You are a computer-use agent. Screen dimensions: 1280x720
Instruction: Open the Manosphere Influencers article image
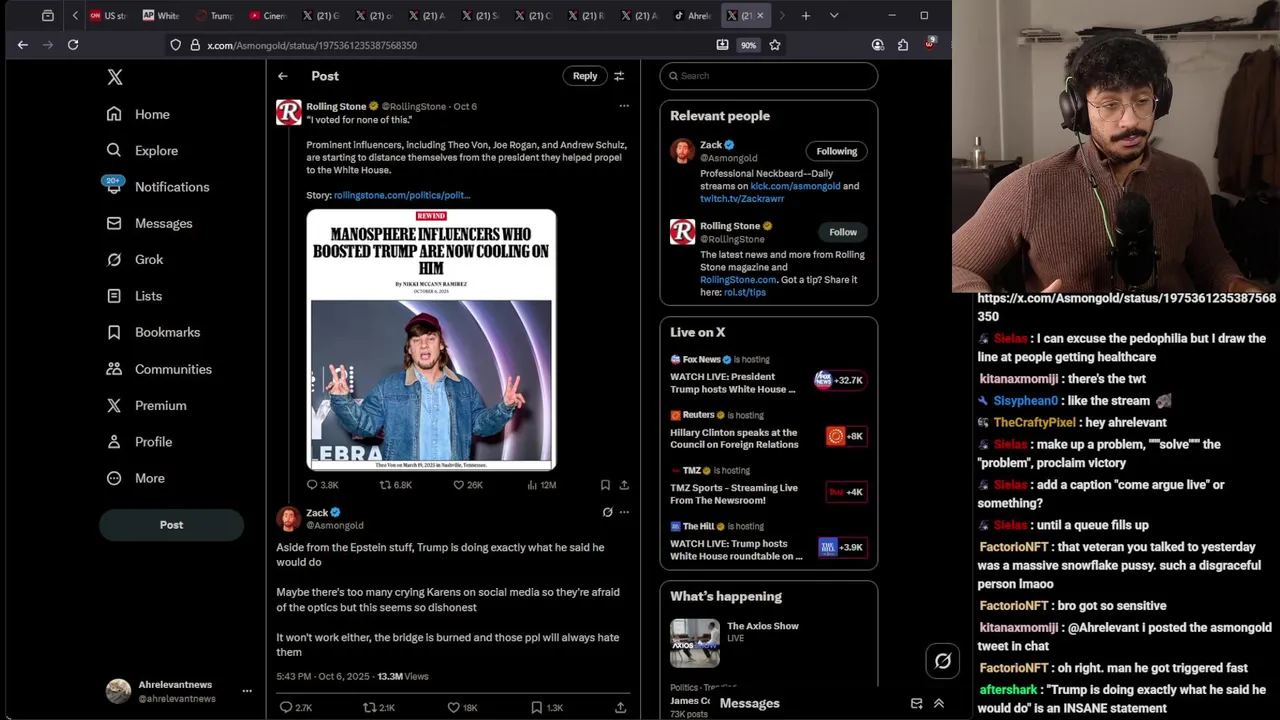(x=431, y=340)
